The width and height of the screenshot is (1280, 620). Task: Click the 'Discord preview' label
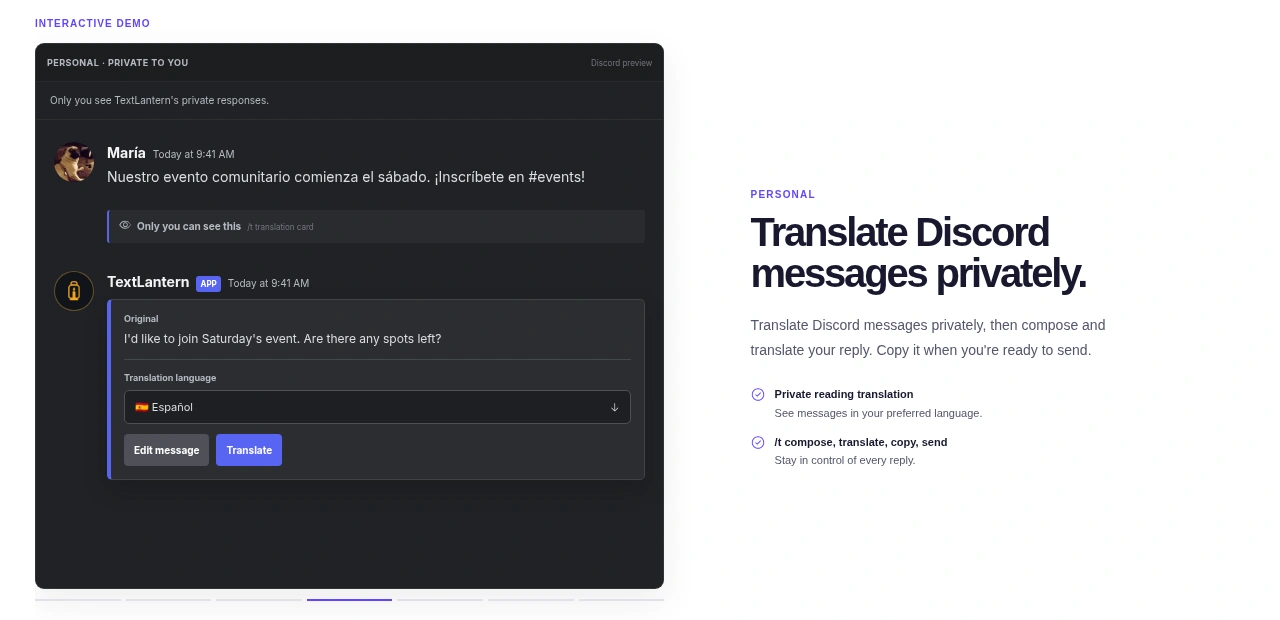pos(621,63)
